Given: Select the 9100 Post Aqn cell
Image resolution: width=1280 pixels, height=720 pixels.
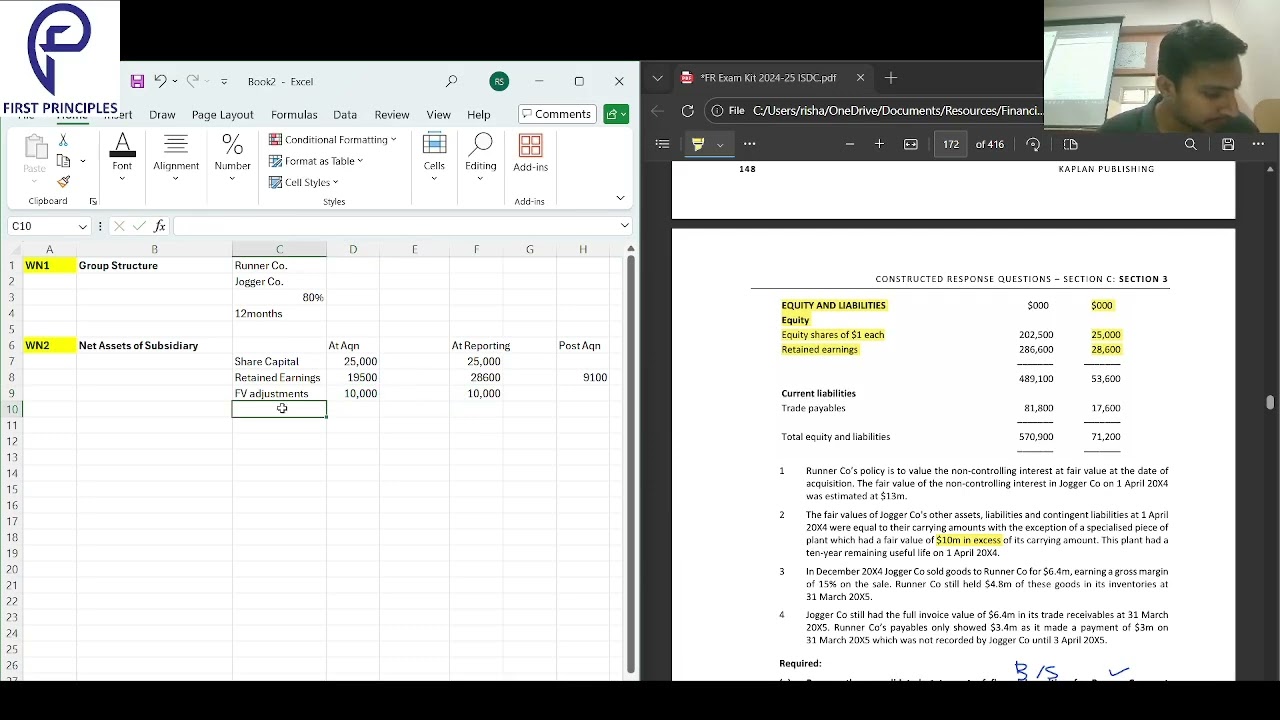Looking at the screenshot, I should tap(583, 377).
